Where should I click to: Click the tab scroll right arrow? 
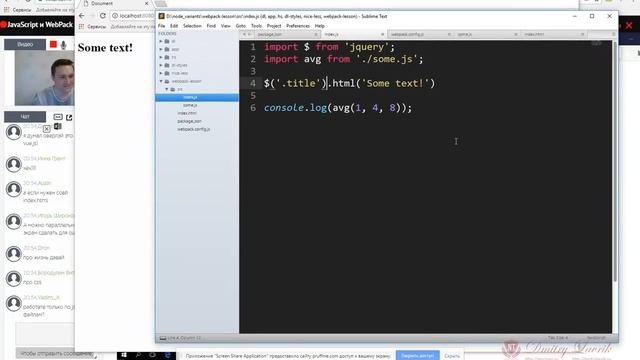tap(249, 34)
